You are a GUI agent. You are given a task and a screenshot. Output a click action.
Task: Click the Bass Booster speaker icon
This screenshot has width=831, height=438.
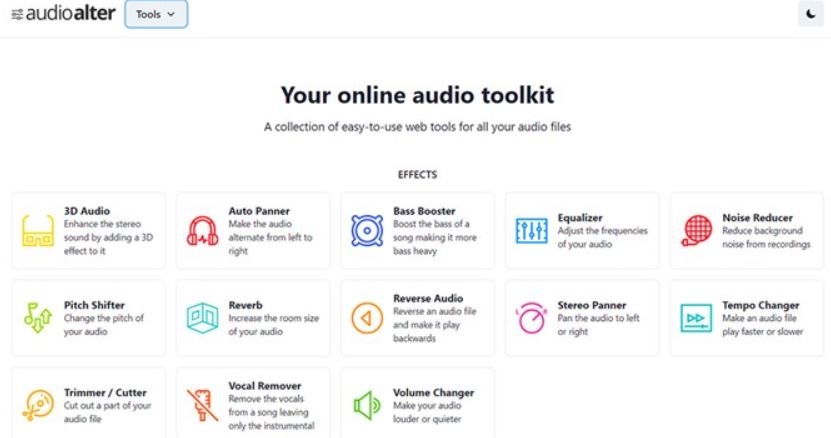tap(367, 231)
